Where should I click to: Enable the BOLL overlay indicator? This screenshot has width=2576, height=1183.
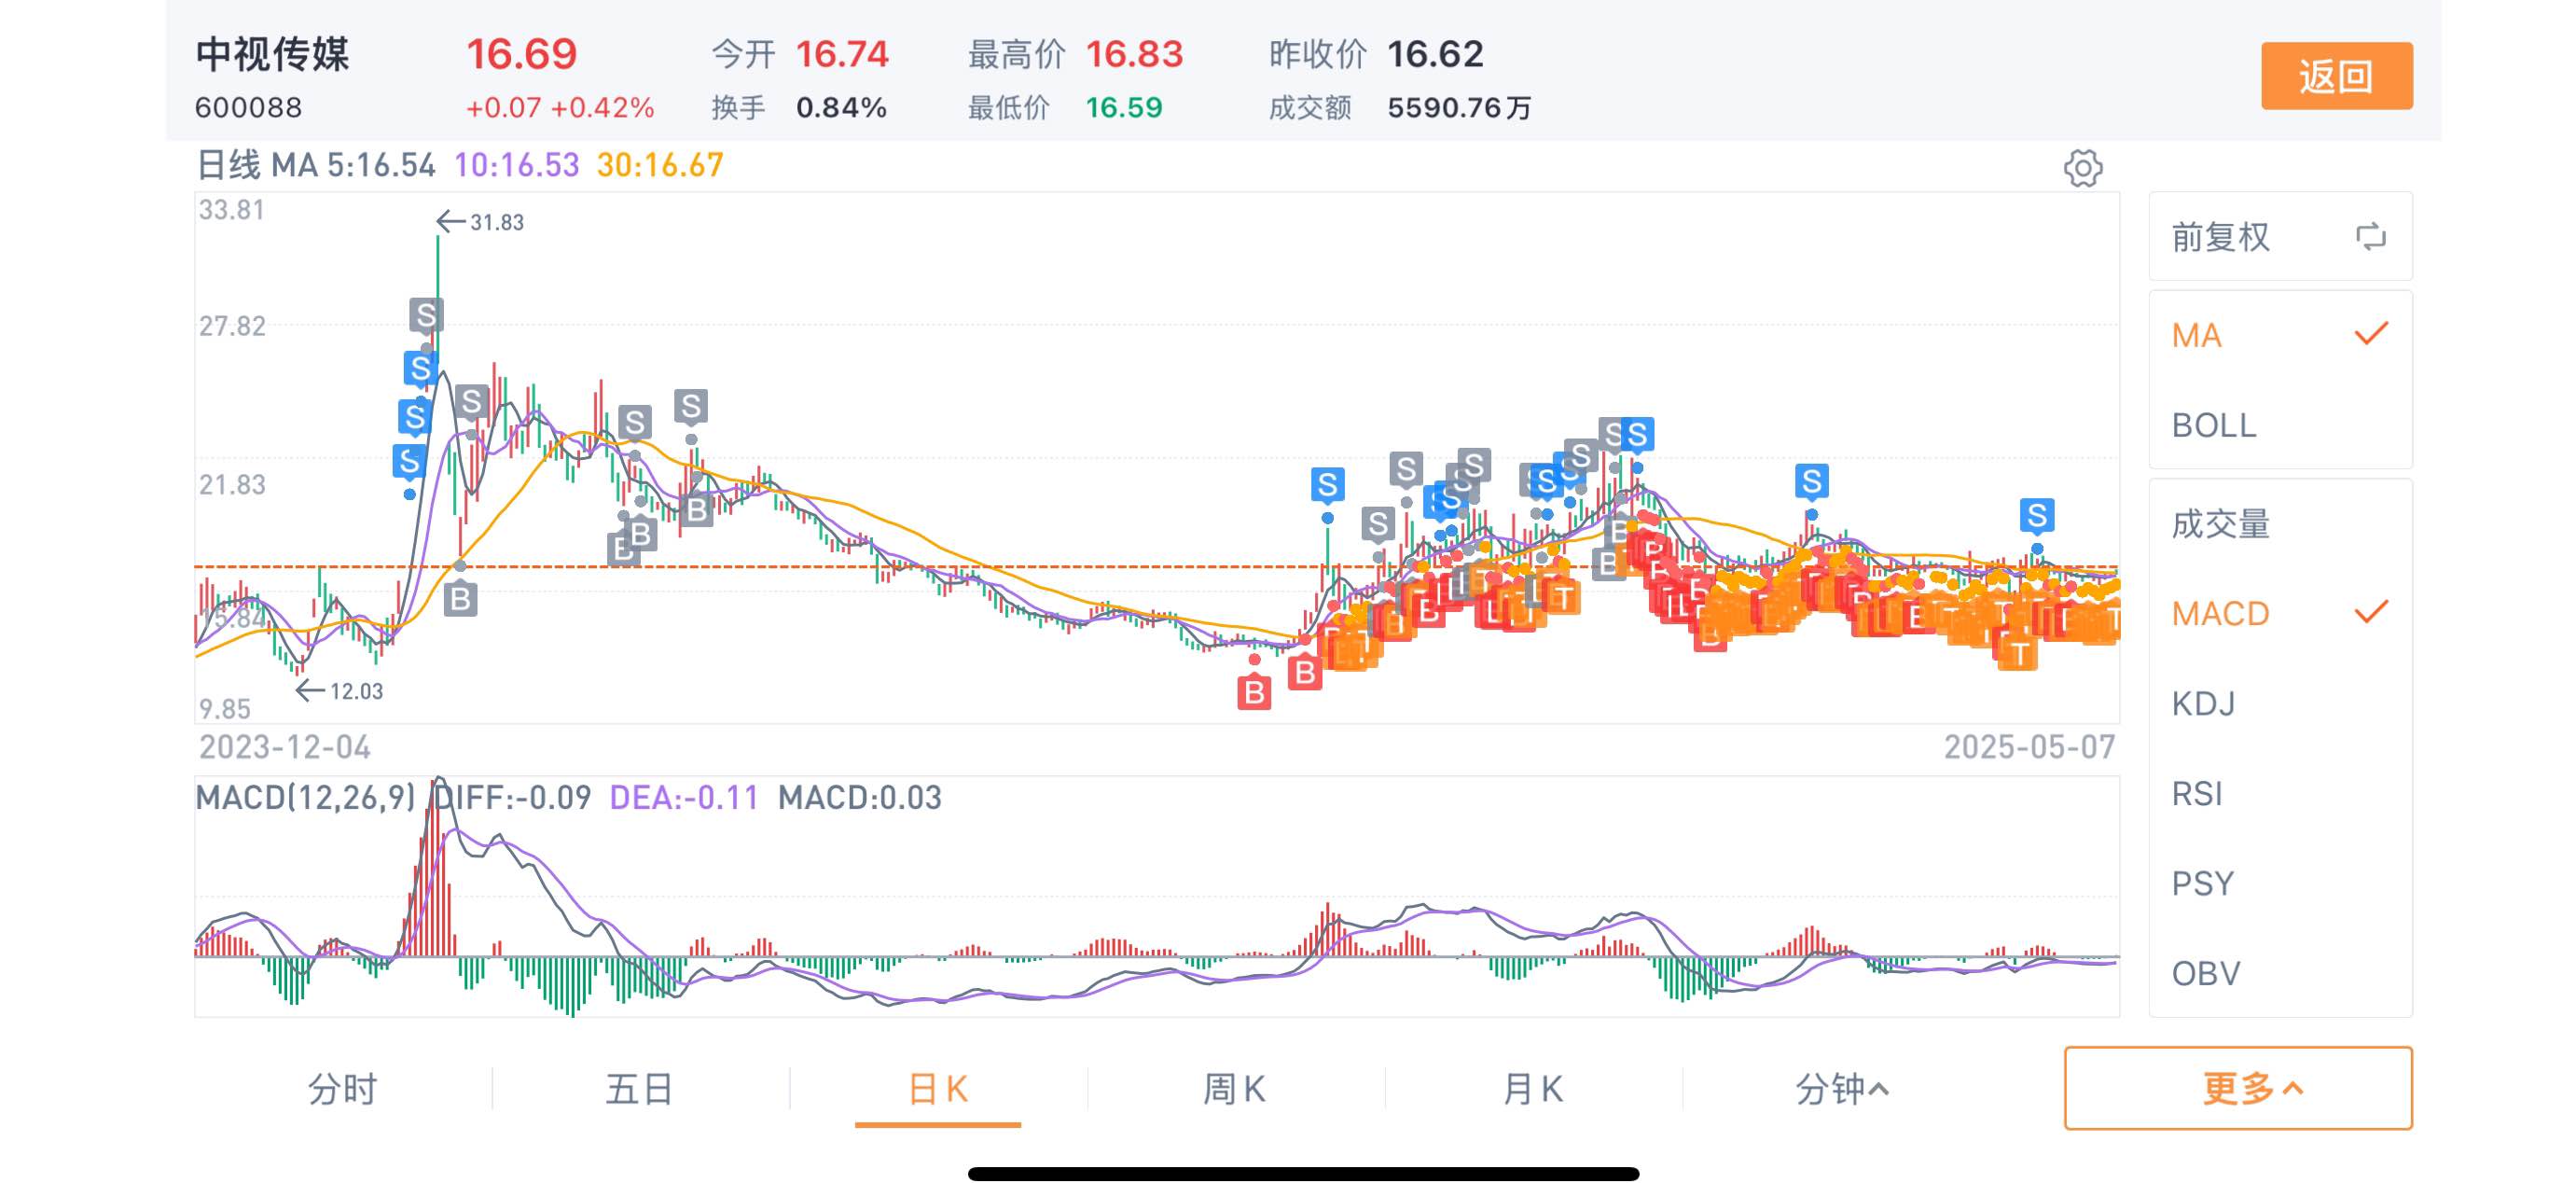click(2280, 425)
